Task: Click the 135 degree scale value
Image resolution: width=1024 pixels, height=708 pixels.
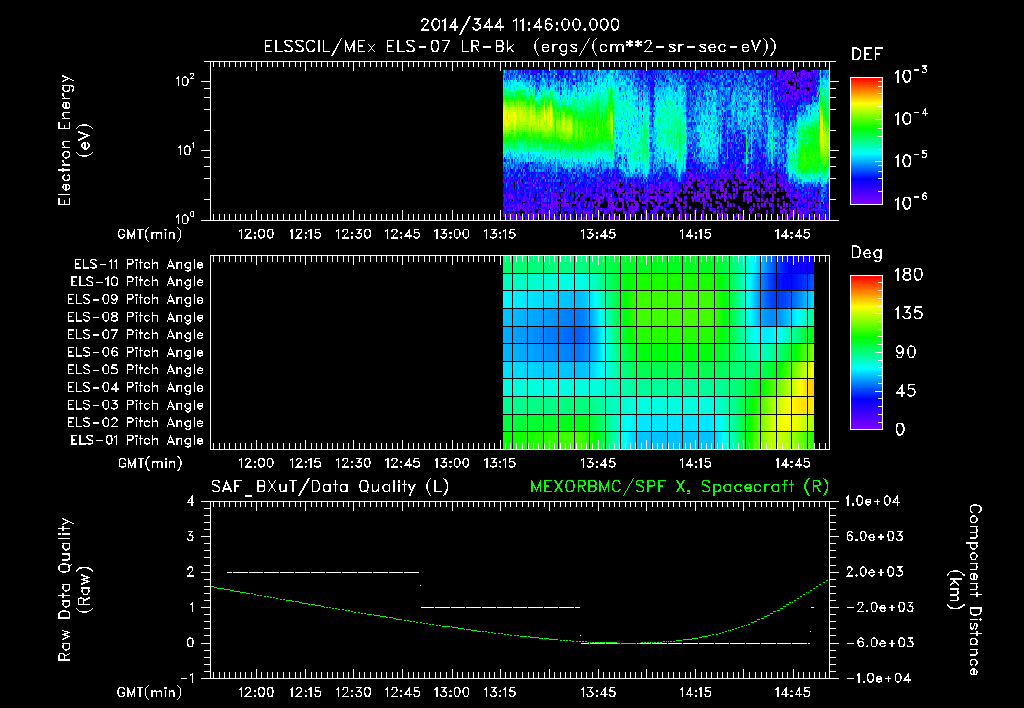Action: 908,313
